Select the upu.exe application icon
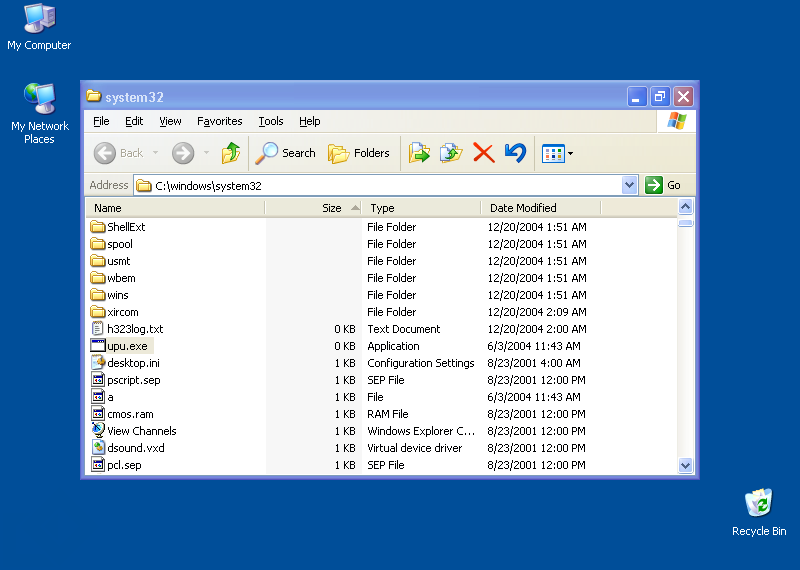 (97, 345)
